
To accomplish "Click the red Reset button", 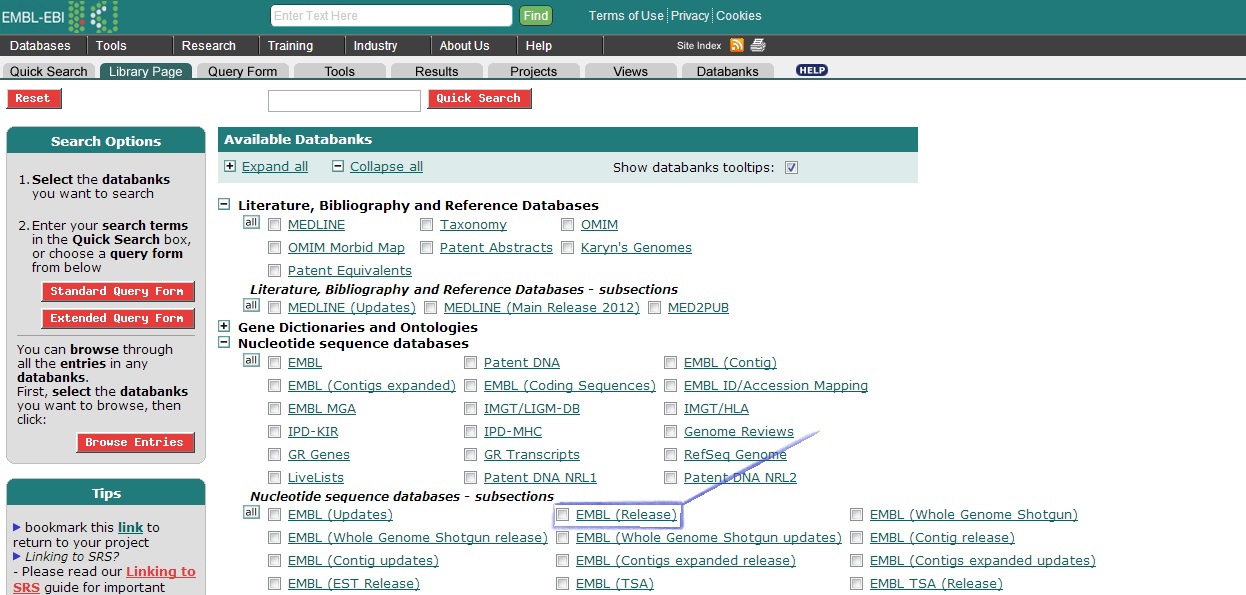I will [33, 98].
